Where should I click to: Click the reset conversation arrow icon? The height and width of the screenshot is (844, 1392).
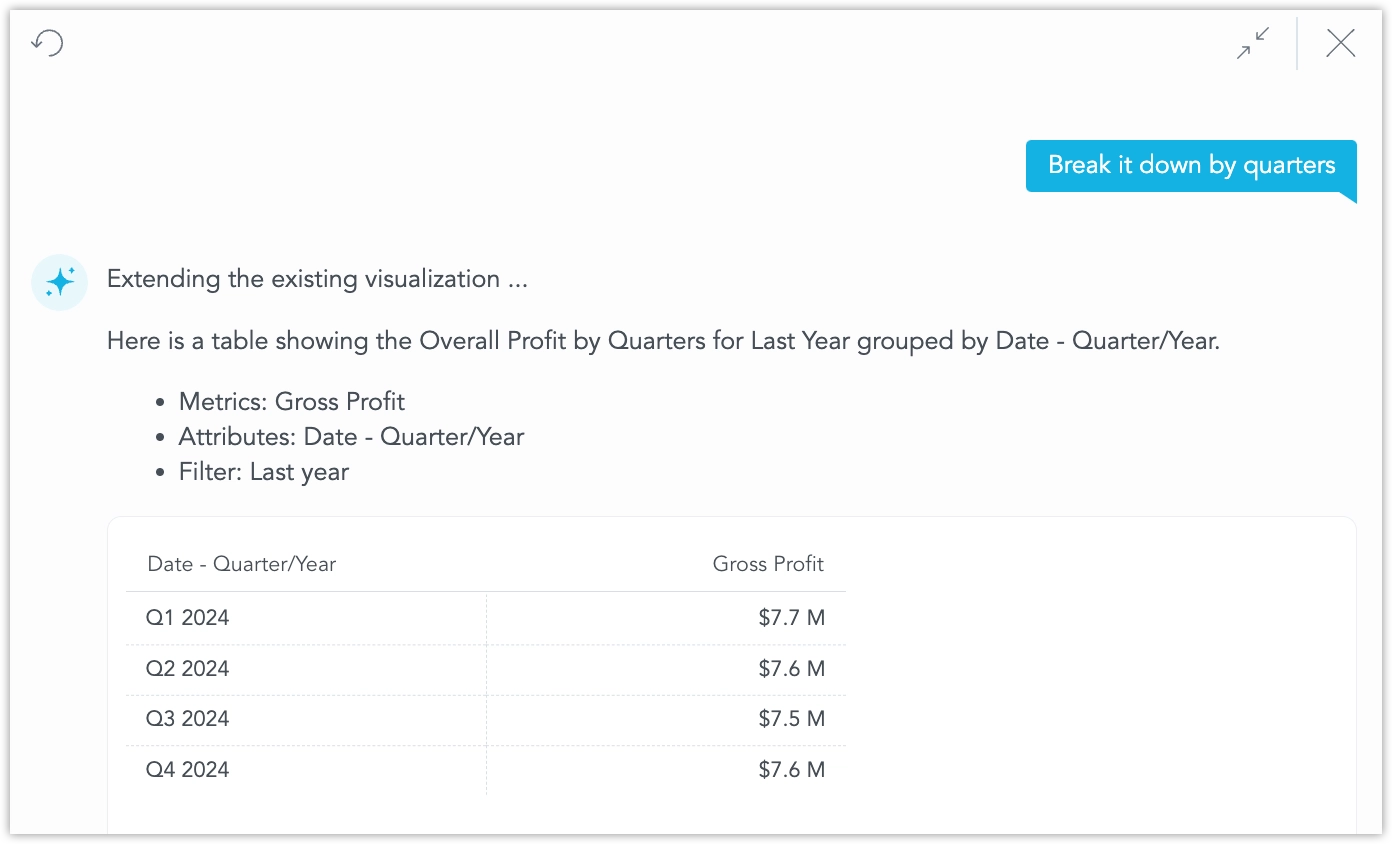pyautogui.click(x=47, y=43)
